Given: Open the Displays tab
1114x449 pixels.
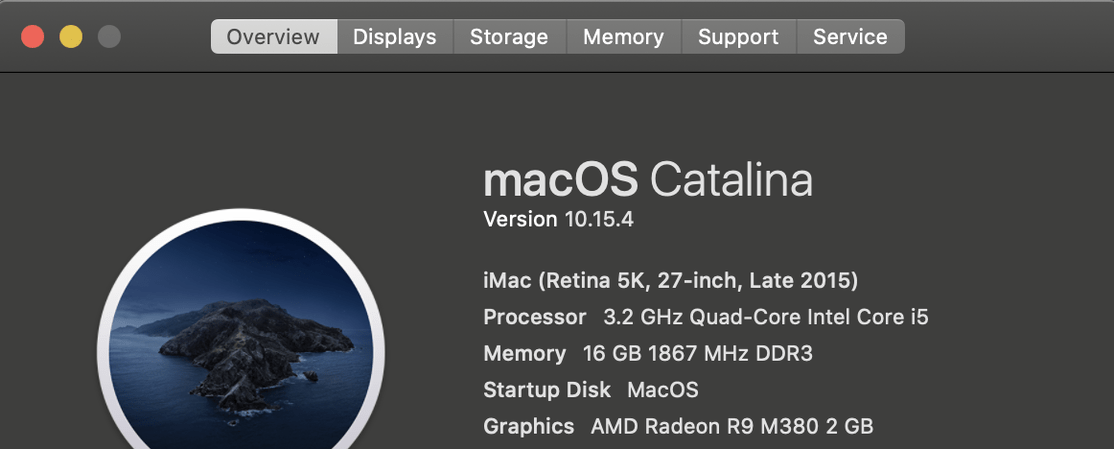Looking at the screenshot, I should tap(395, 37).
